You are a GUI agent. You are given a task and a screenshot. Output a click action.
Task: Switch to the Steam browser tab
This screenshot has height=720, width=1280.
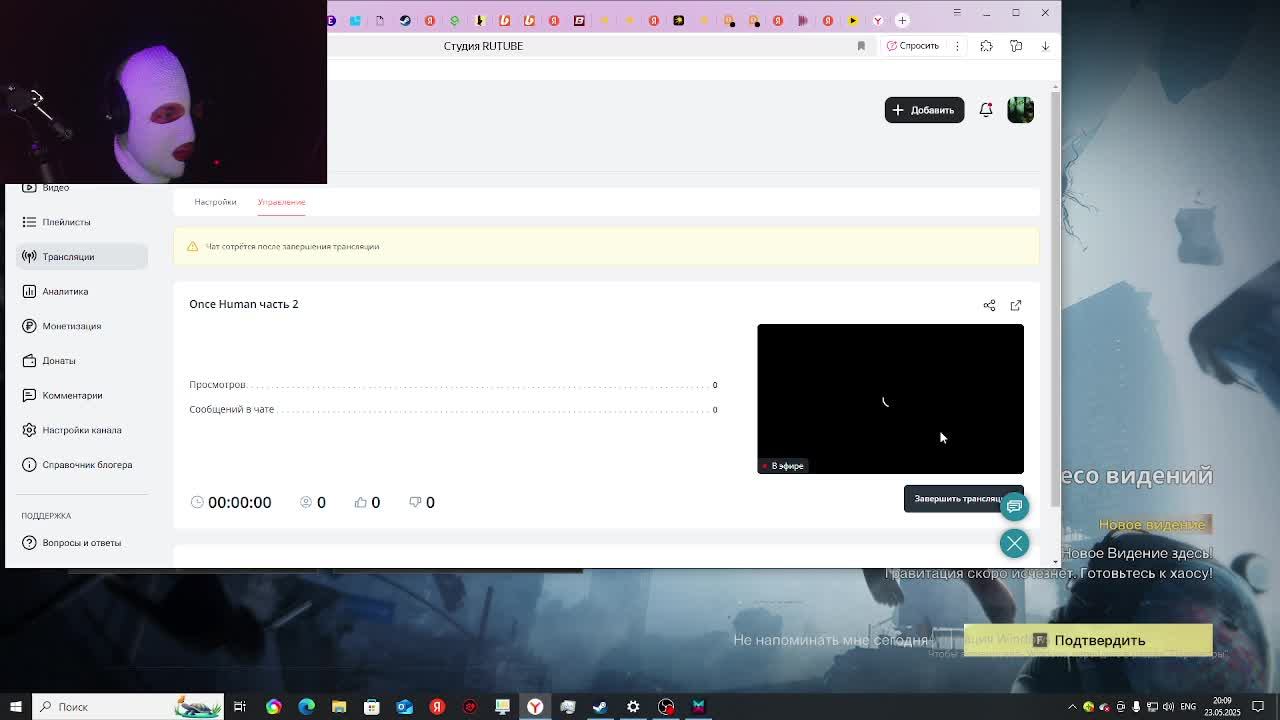point(405,20)
